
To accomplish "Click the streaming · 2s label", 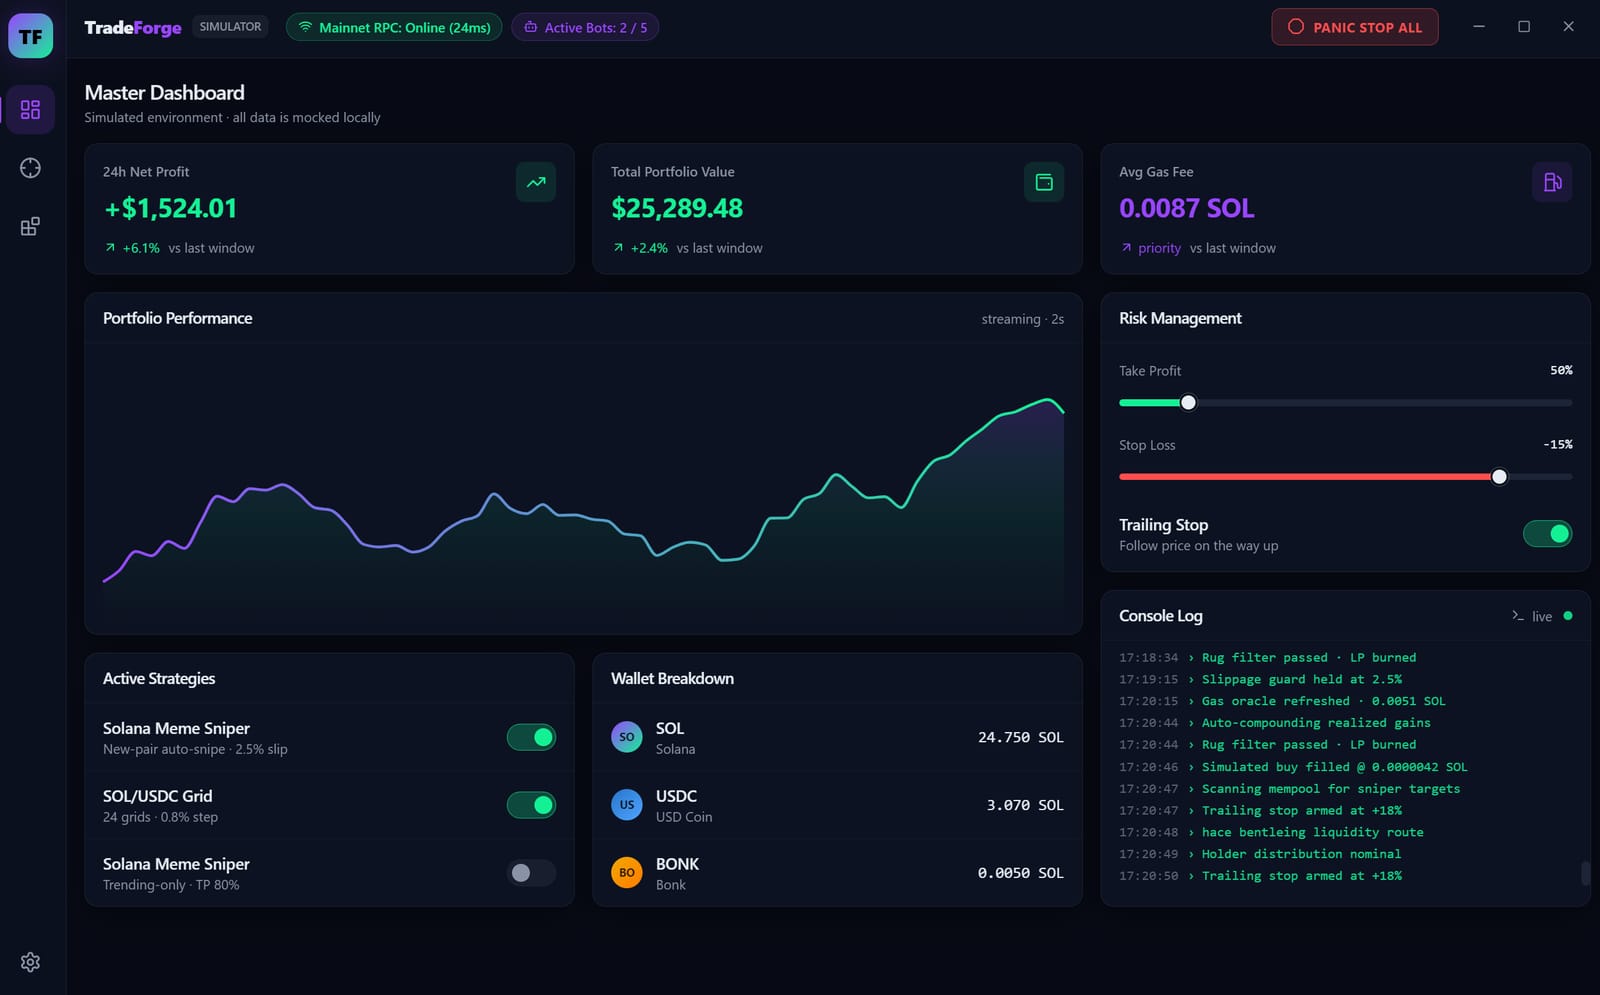I will pos(1022,319).
